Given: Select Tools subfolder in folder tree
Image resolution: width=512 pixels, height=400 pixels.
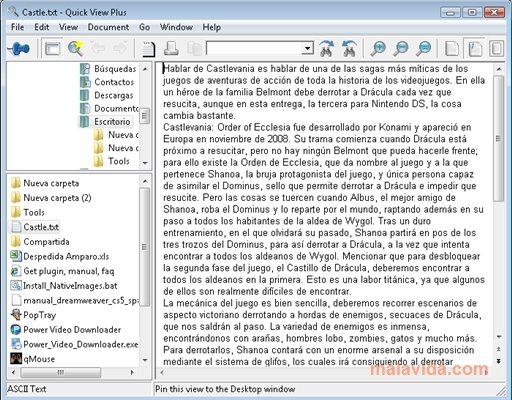Looking at the screenshot, I should (112, 161).
